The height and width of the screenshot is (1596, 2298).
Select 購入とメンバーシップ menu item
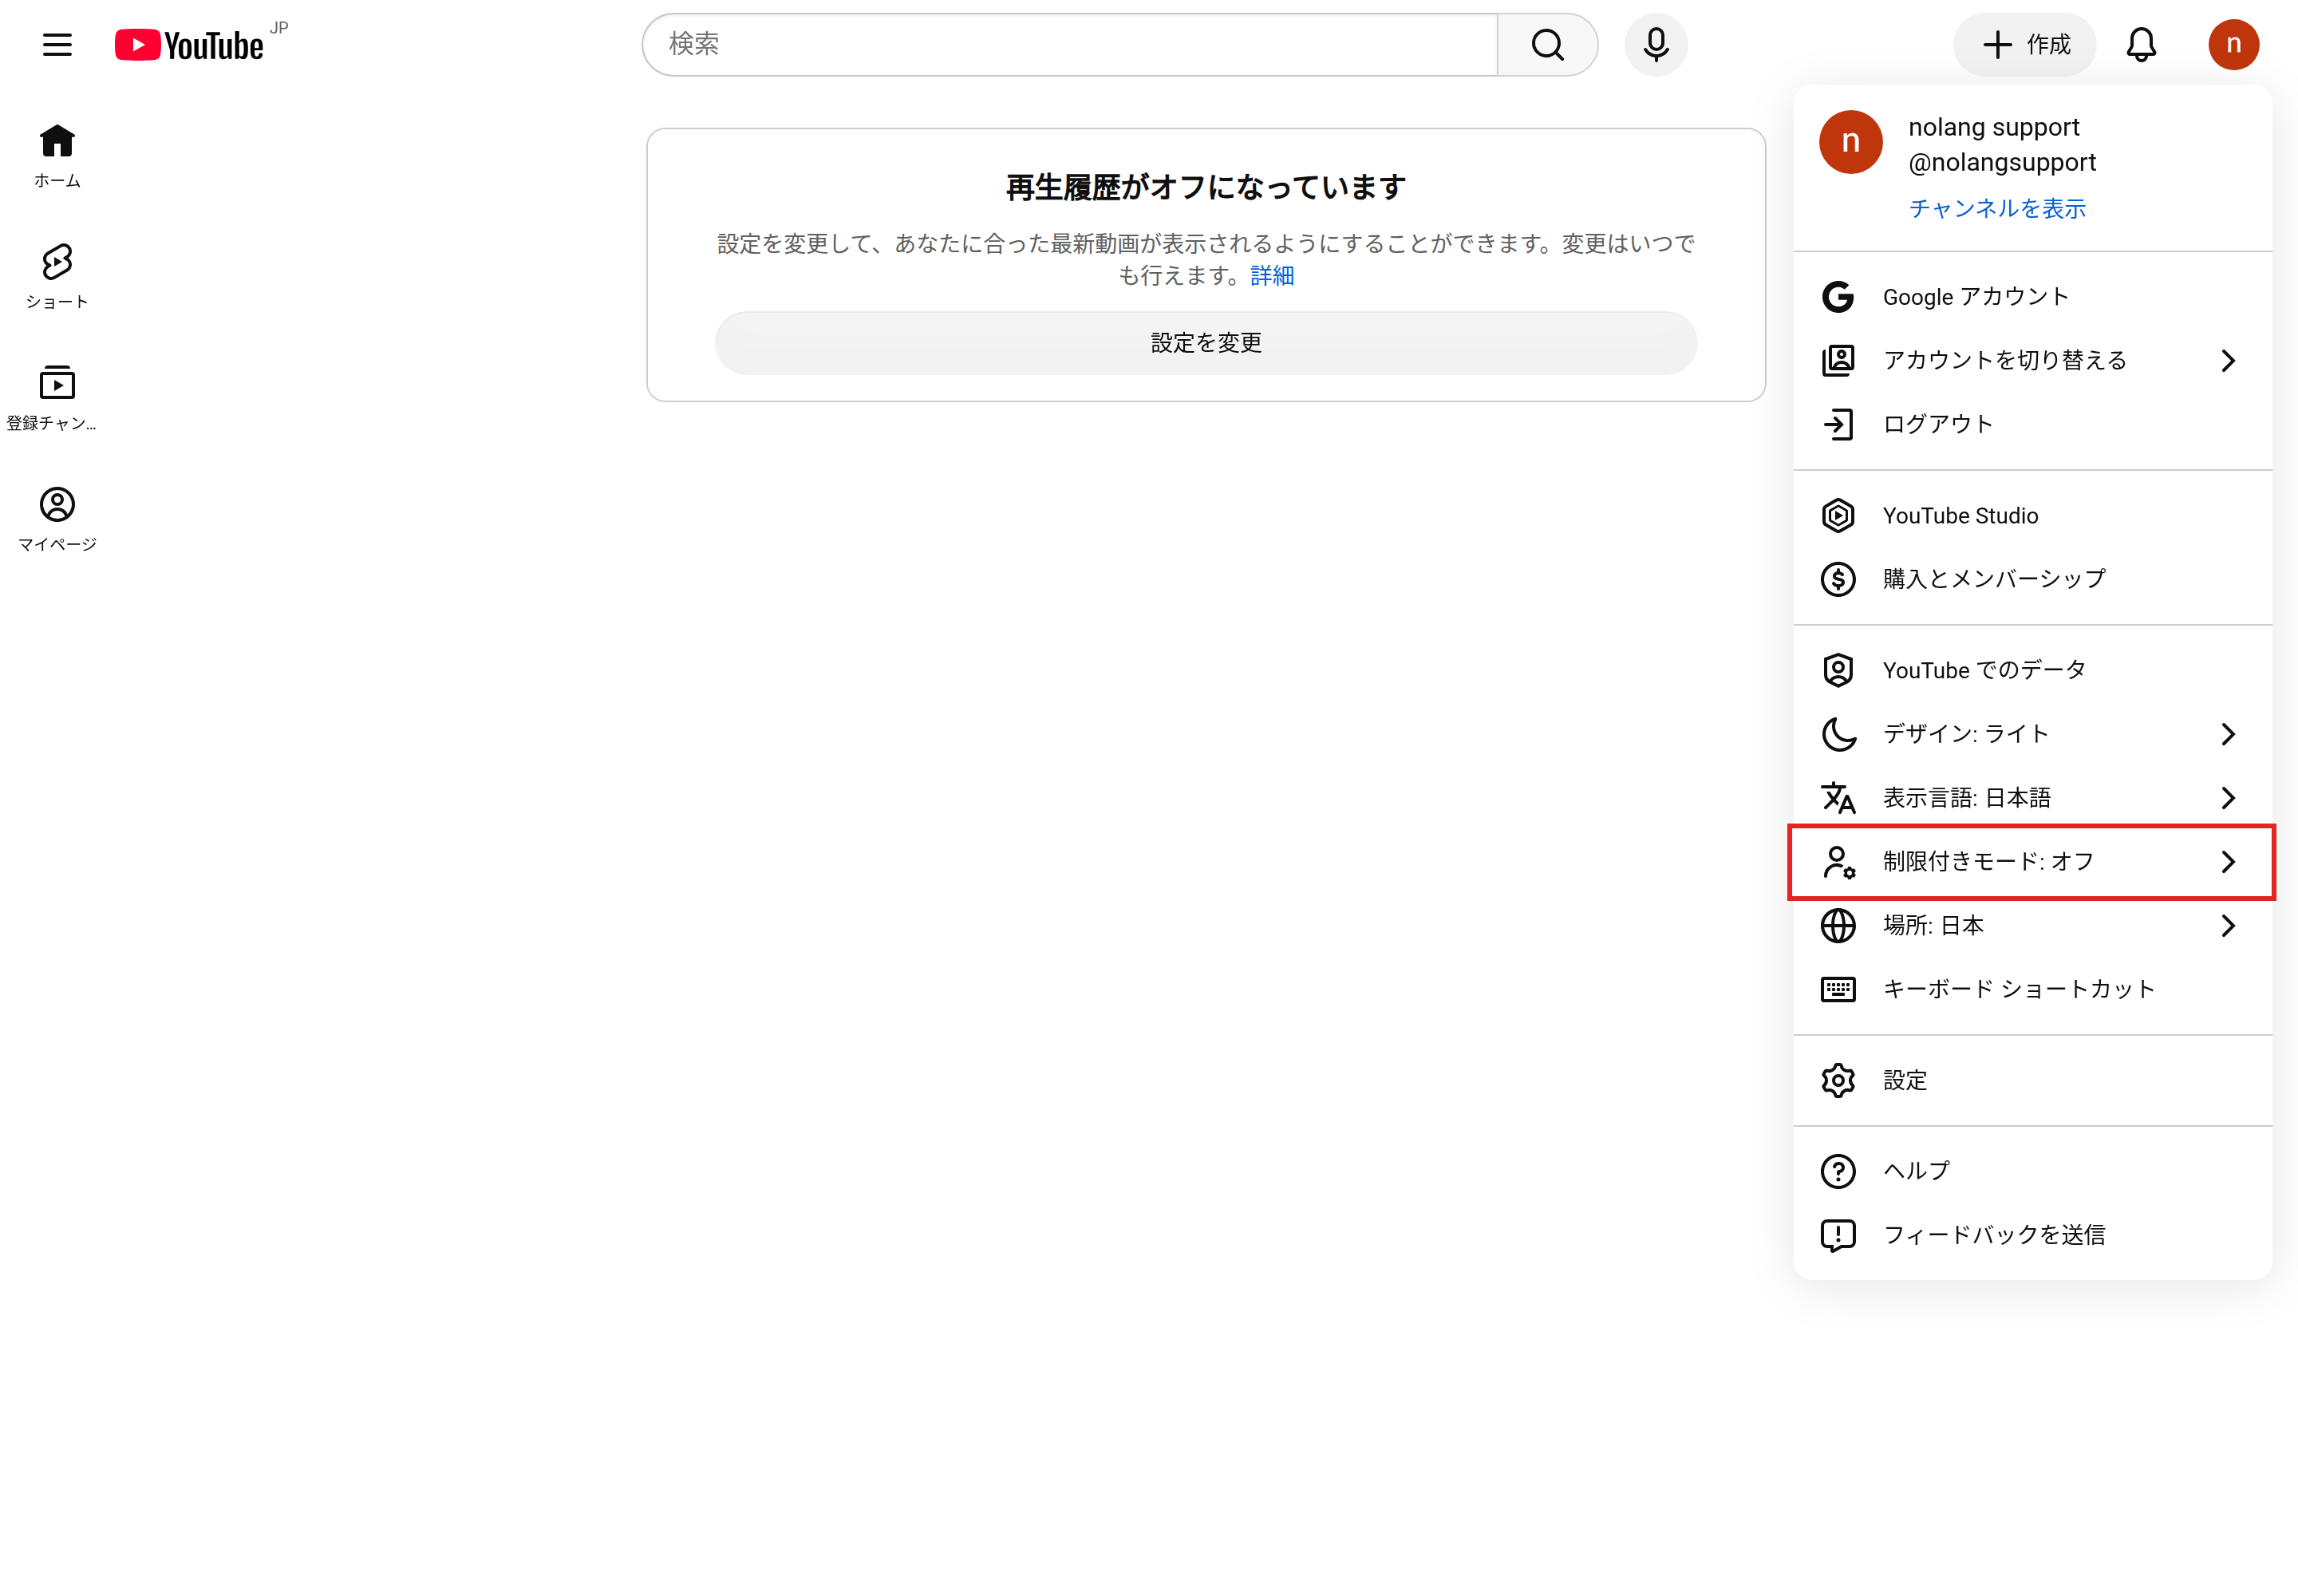pos(2032,579)
